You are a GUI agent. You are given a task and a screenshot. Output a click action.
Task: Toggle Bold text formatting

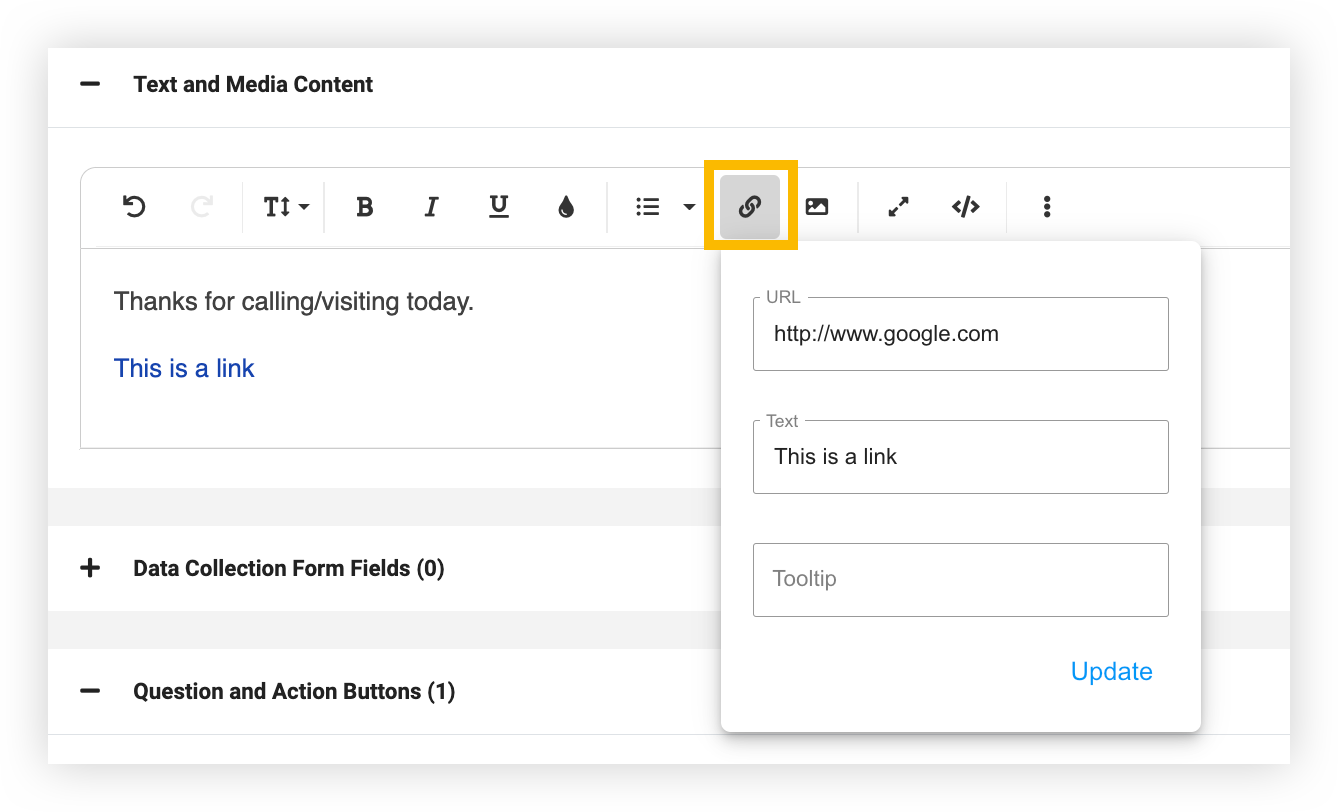pyautogui.click(x=365, y=207)
